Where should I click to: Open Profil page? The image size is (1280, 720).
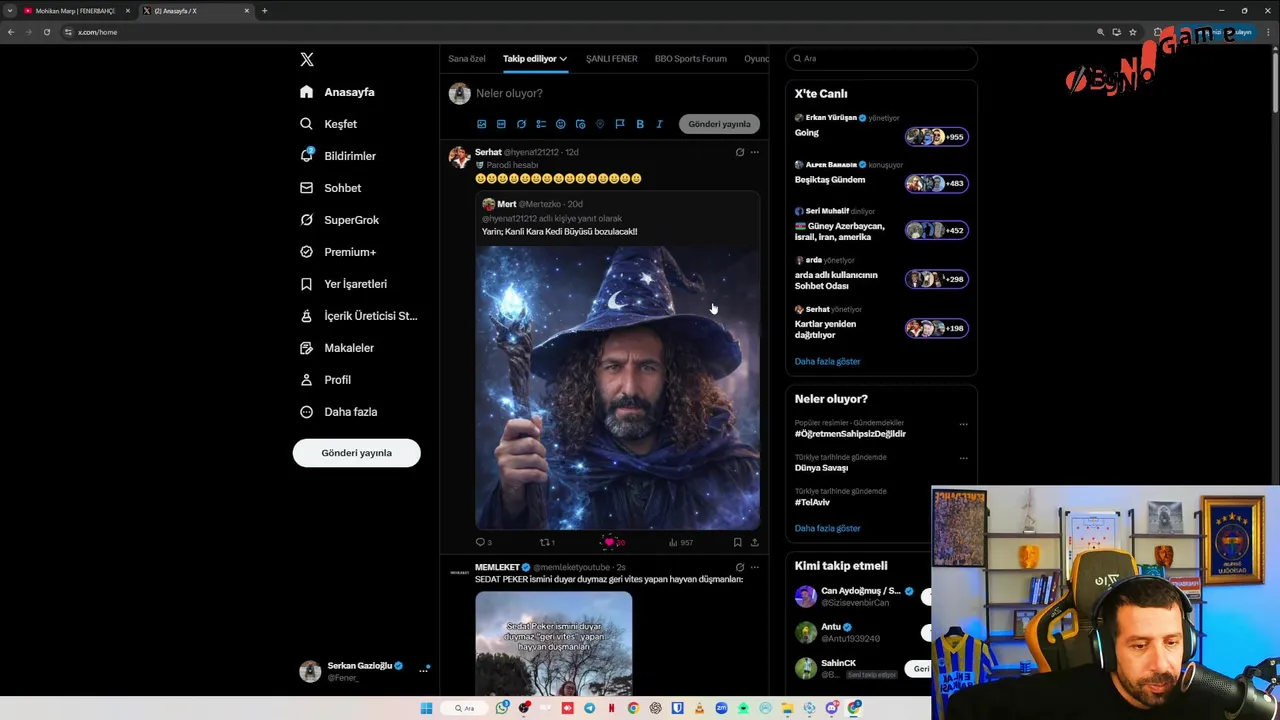coord(325,380)
